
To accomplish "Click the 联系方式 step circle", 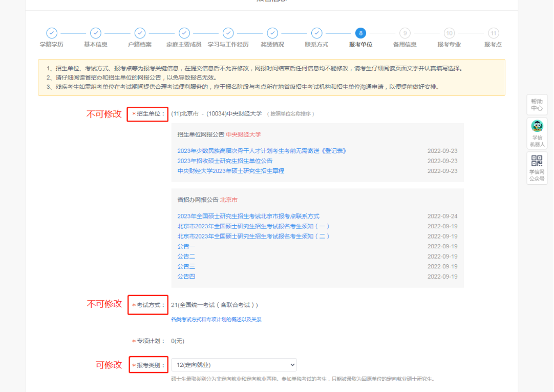I will point(317,33).
